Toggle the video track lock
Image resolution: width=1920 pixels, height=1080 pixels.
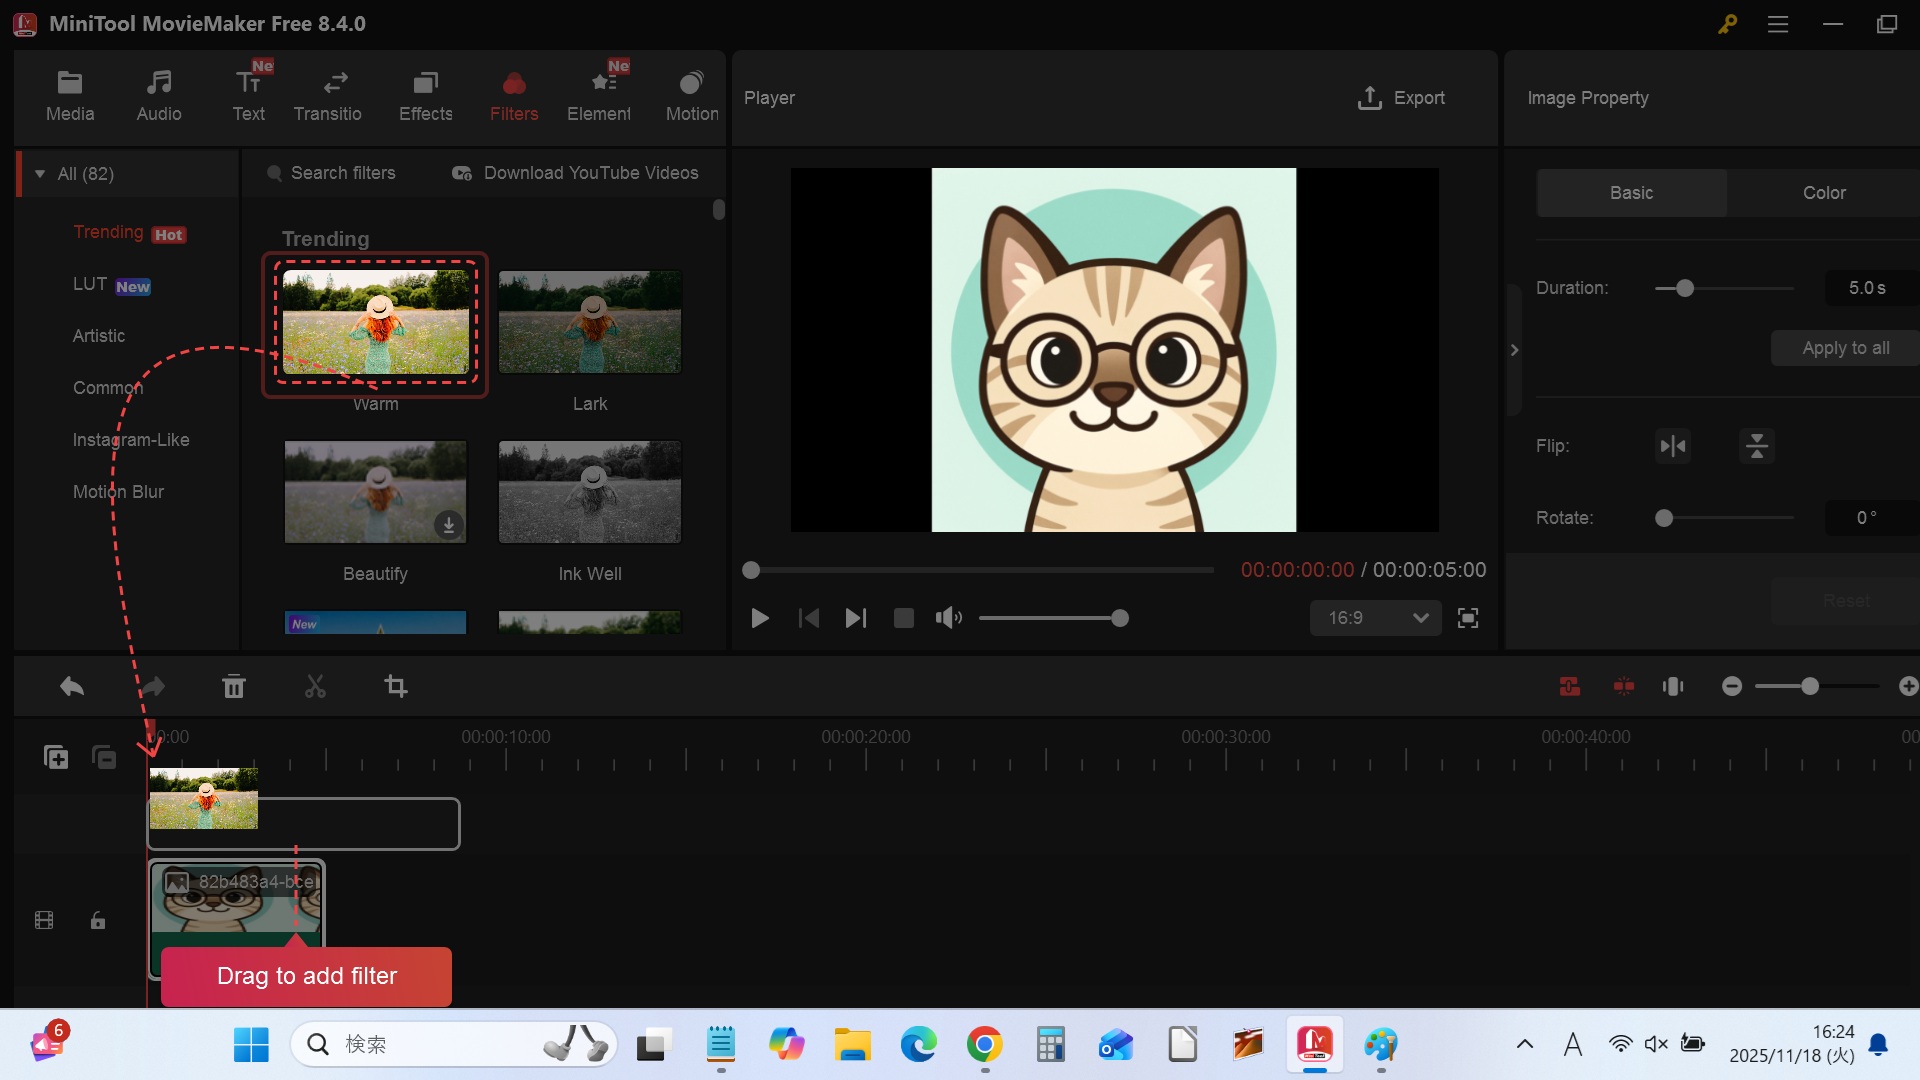(98, 920)
